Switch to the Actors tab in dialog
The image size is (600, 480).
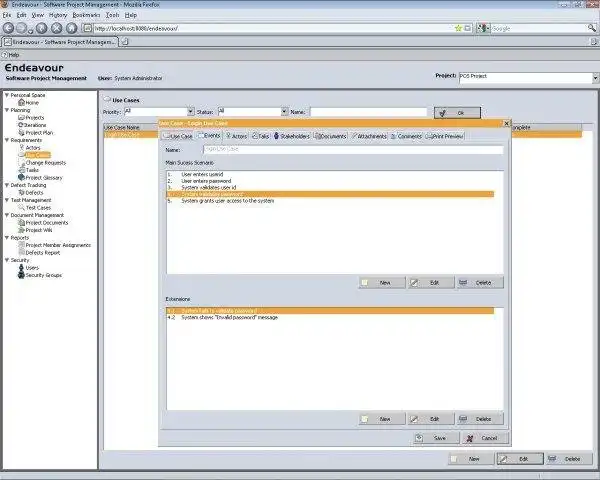point(236,136)
